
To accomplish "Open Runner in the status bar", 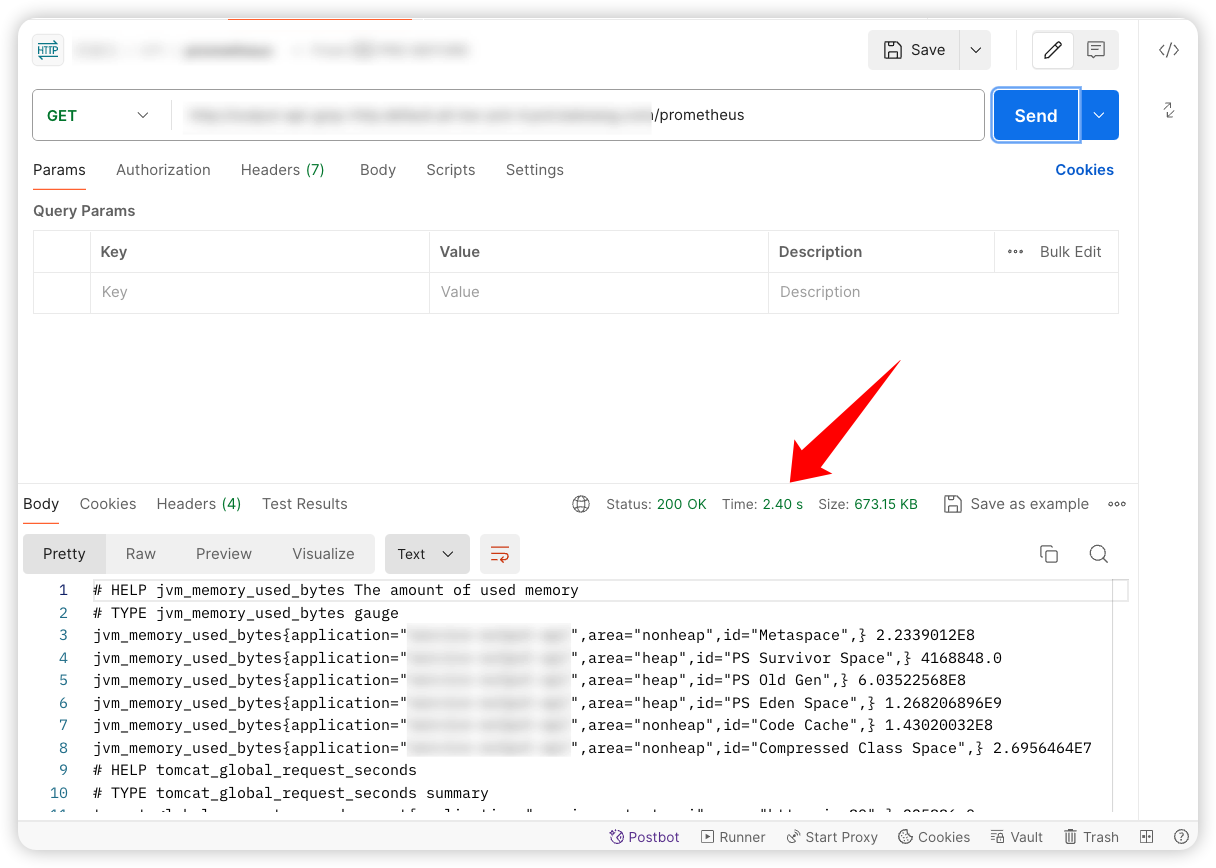I will [733, 837].
